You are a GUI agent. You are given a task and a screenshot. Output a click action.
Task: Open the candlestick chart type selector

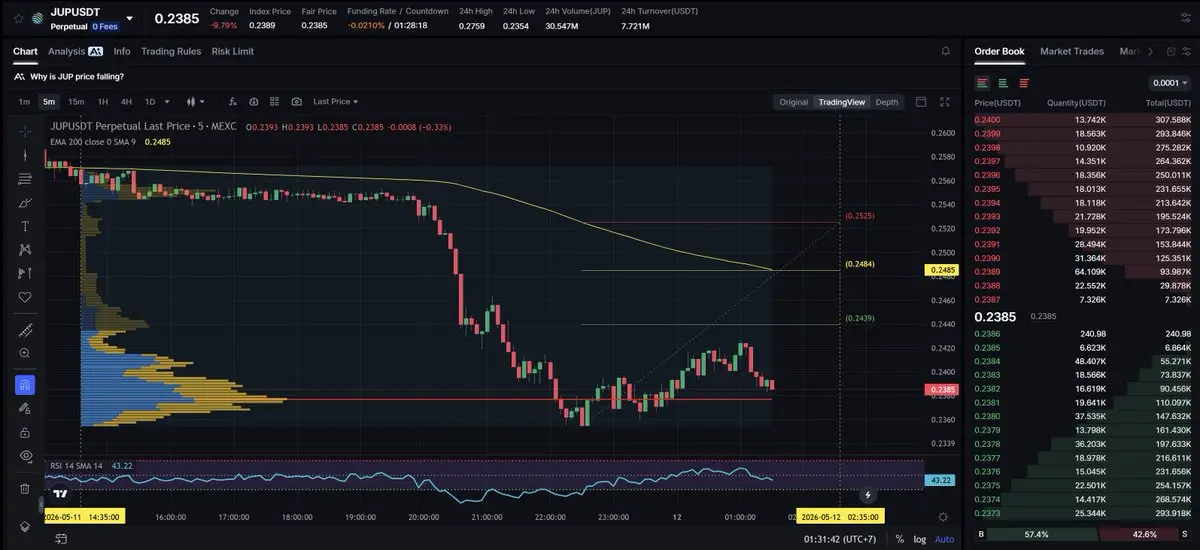(195, 101)
